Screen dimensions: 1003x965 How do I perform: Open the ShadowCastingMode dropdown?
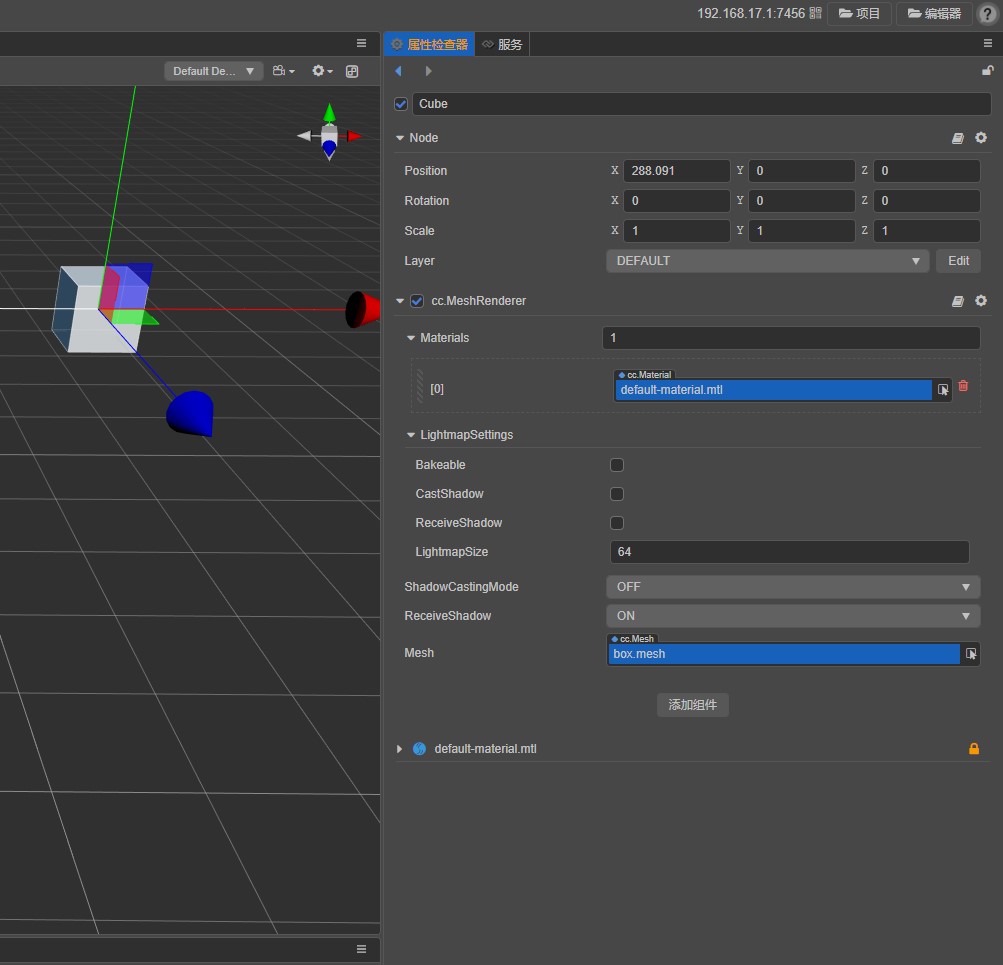coord(792,587)
